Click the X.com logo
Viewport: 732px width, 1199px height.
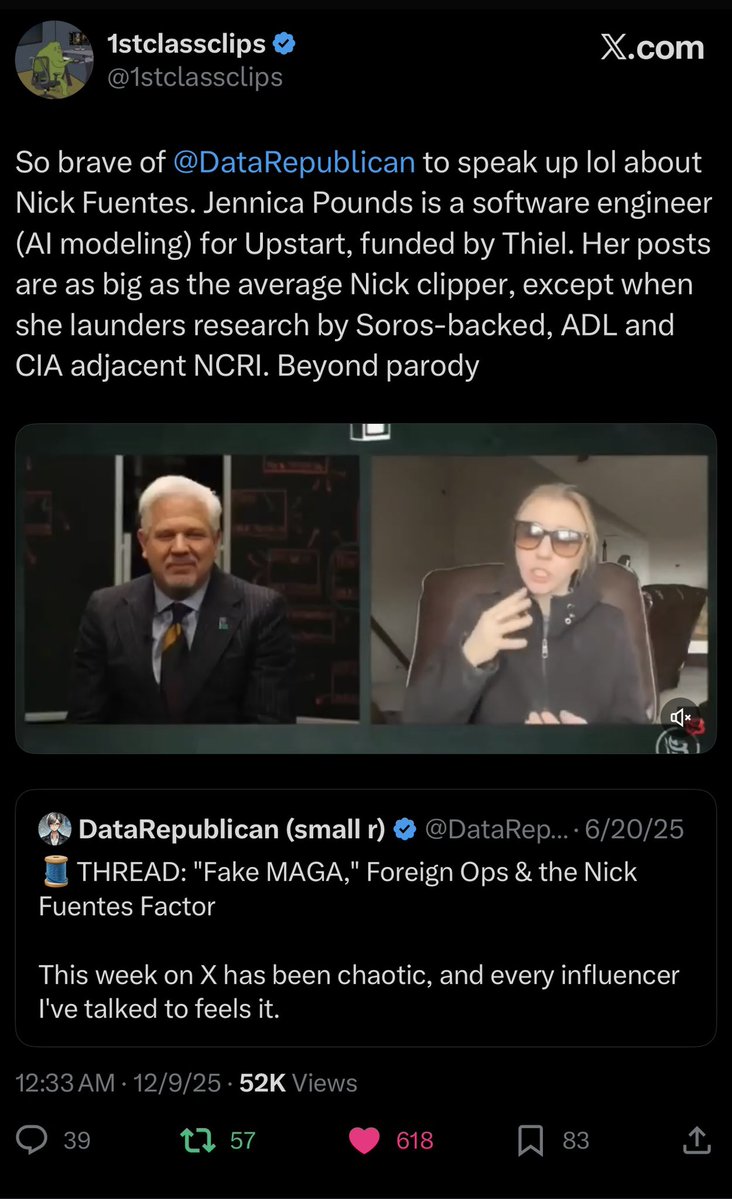coord(652,48)
